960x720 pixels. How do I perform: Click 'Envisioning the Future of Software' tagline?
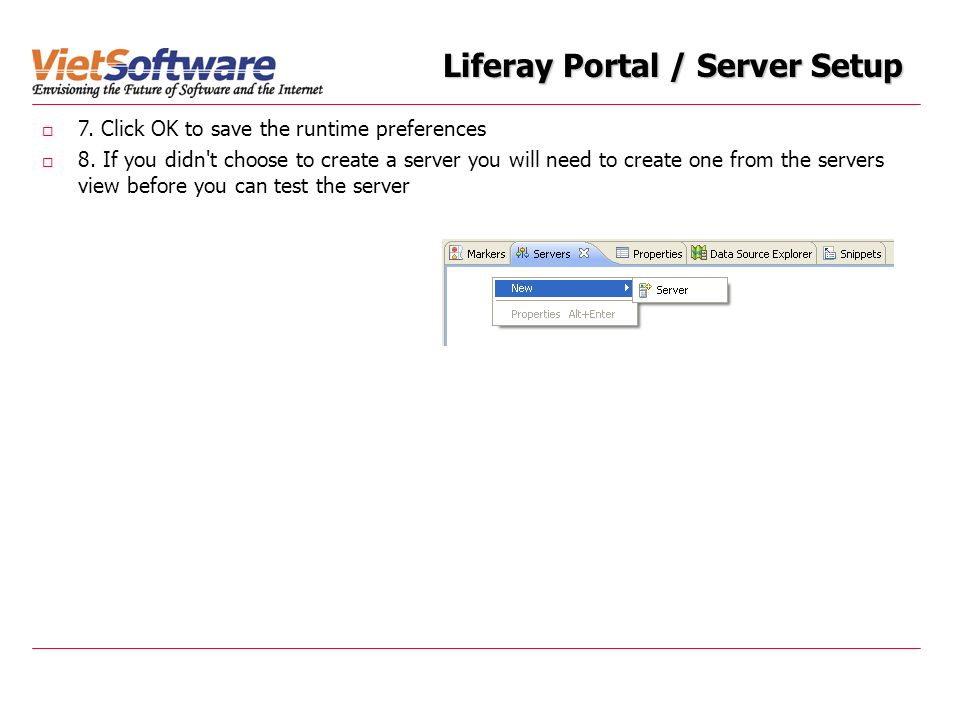tap(131, 90)
